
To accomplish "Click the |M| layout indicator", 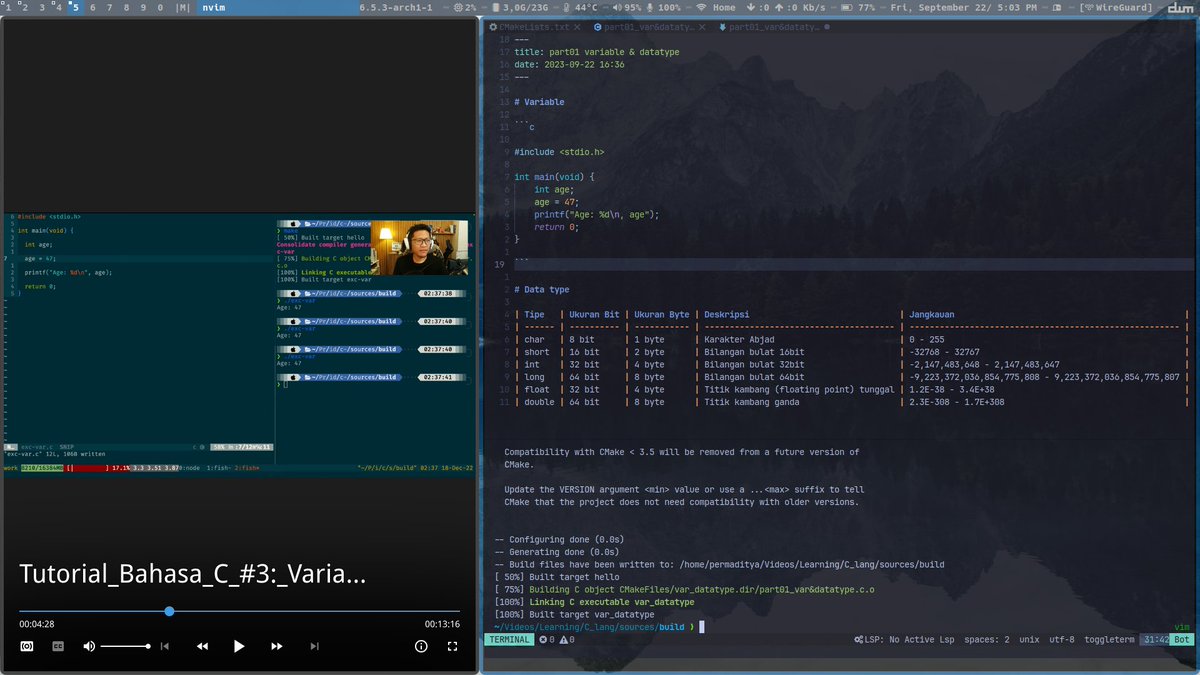I will pos(183,7).
